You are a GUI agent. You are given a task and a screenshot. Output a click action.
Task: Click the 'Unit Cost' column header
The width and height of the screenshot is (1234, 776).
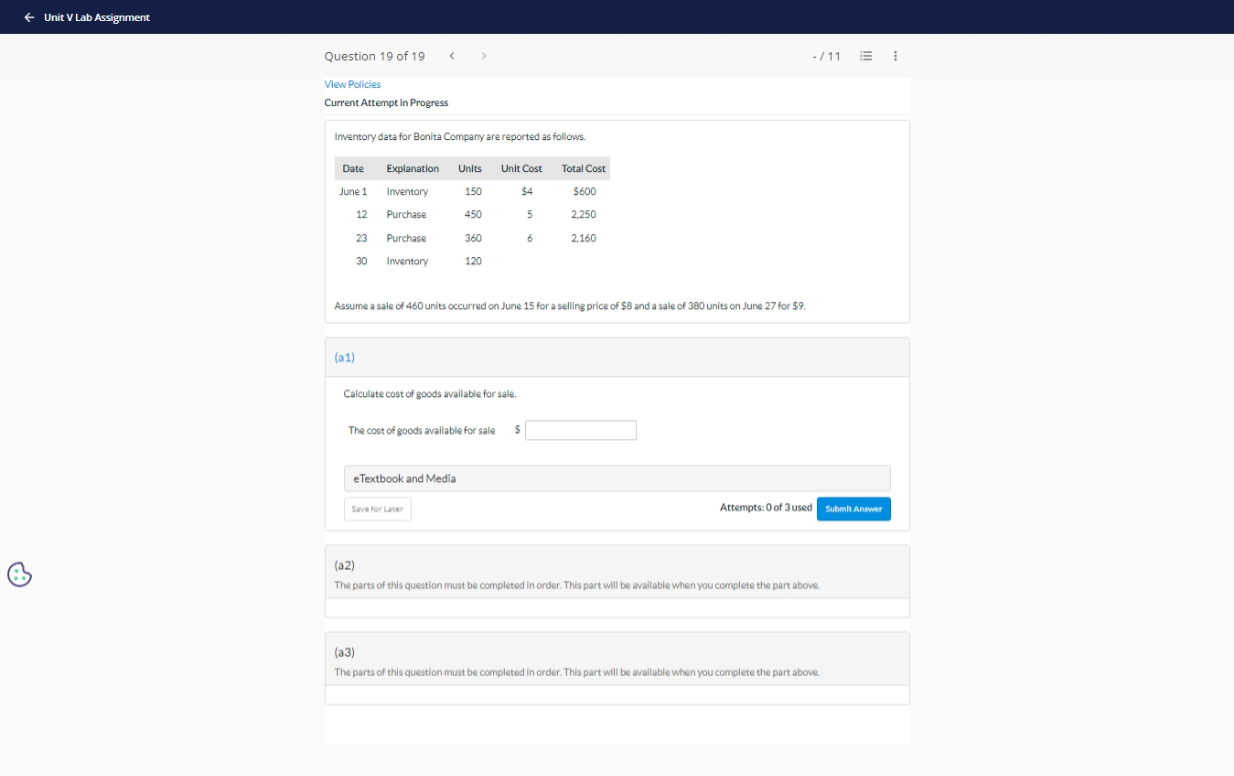click(521, 168)
